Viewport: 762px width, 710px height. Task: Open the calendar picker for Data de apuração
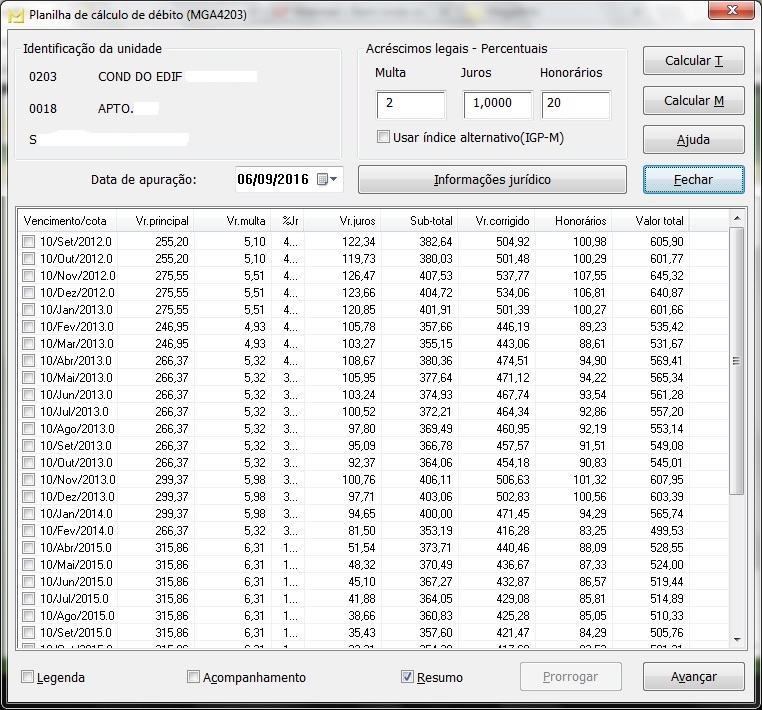(327, 180)
